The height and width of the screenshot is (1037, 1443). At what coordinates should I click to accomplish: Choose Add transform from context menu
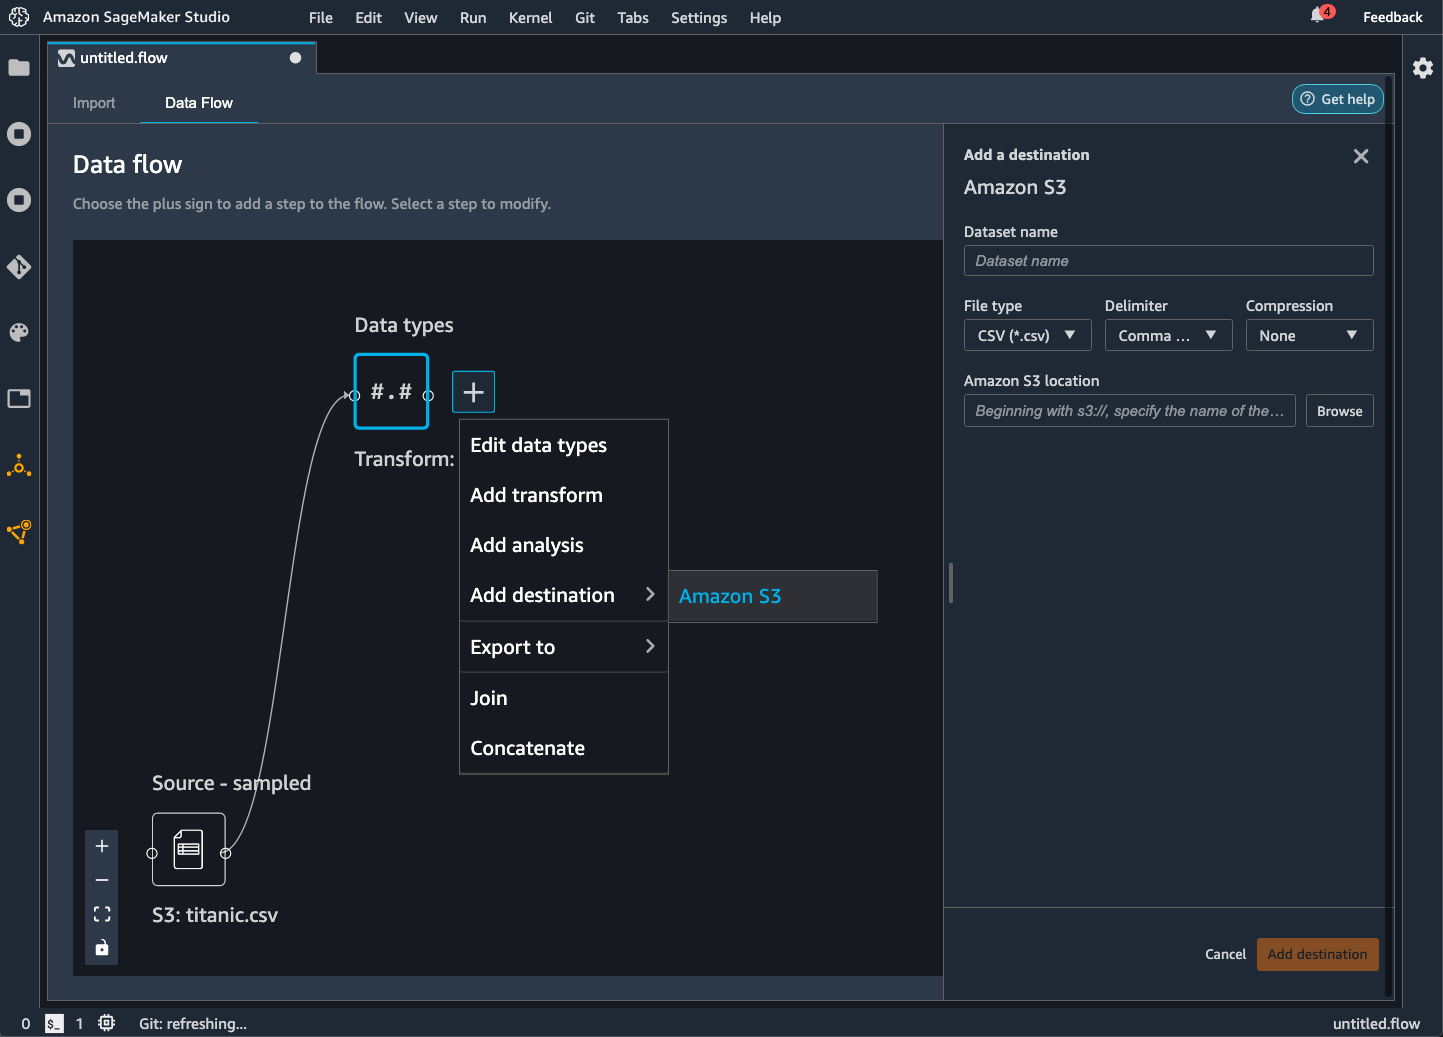pyautogui.click(x=537, y=495)
